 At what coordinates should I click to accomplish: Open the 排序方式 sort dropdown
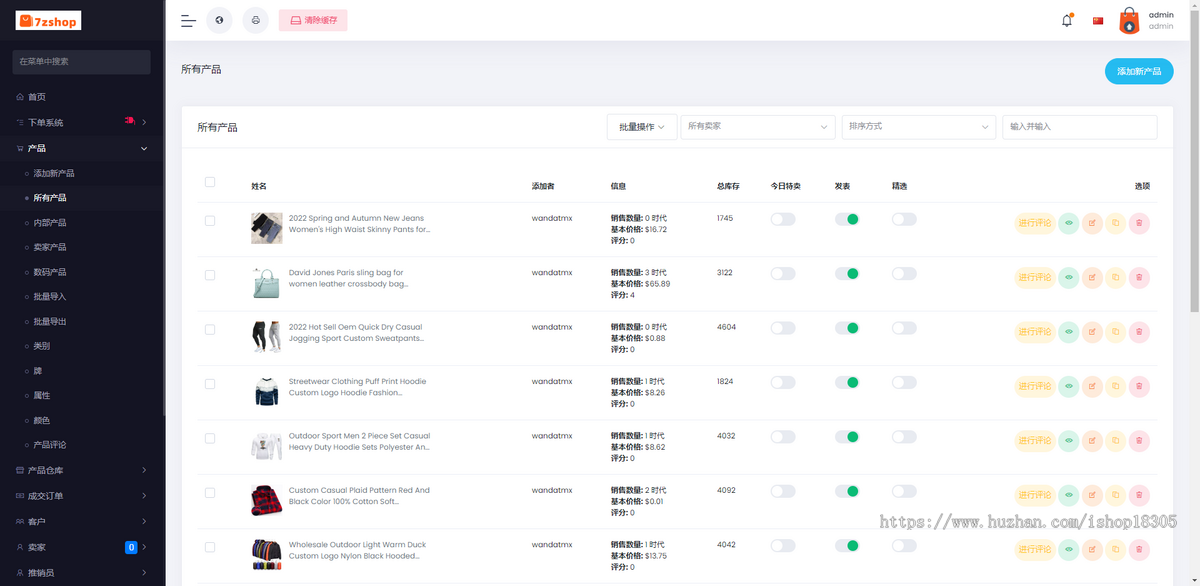click(919, 127)
